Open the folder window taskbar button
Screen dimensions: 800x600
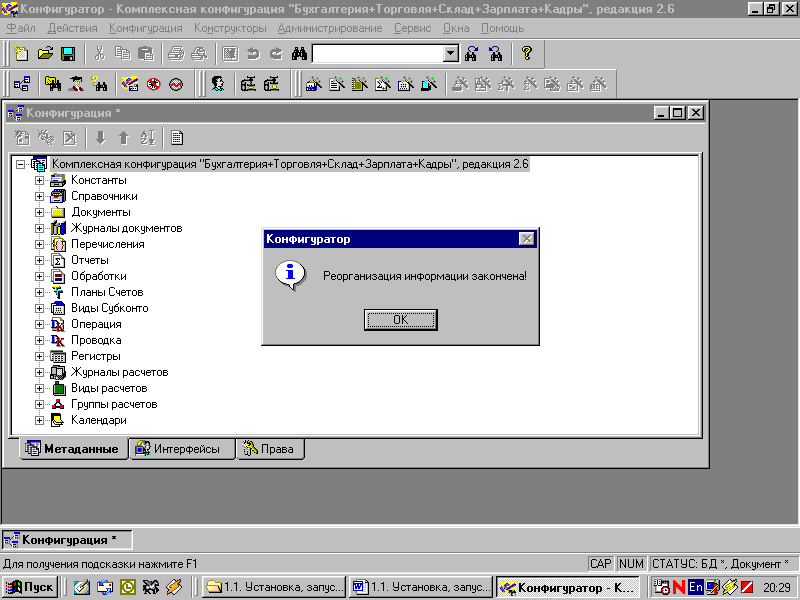(274, 587)
